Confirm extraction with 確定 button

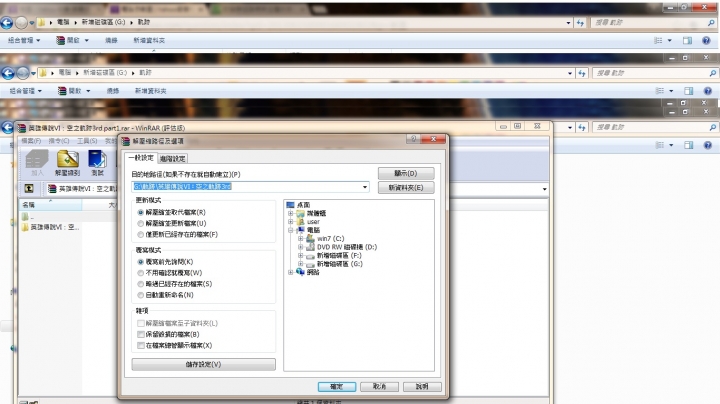point(337,387)
